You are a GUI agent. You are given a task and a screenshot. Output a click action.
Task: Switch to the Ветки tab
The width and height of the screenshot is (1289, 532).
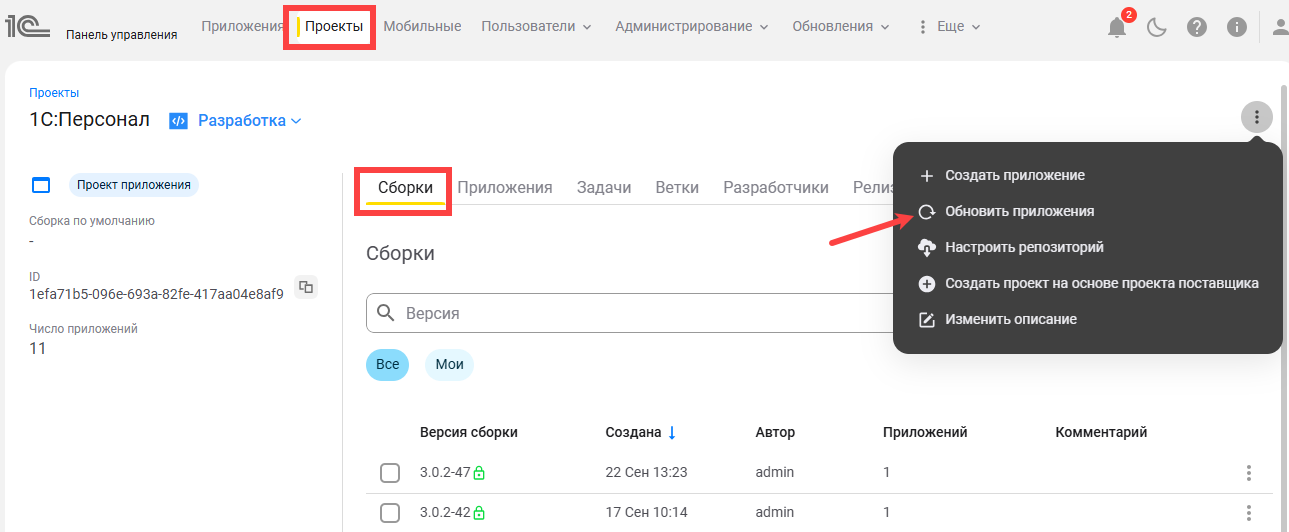677,188
